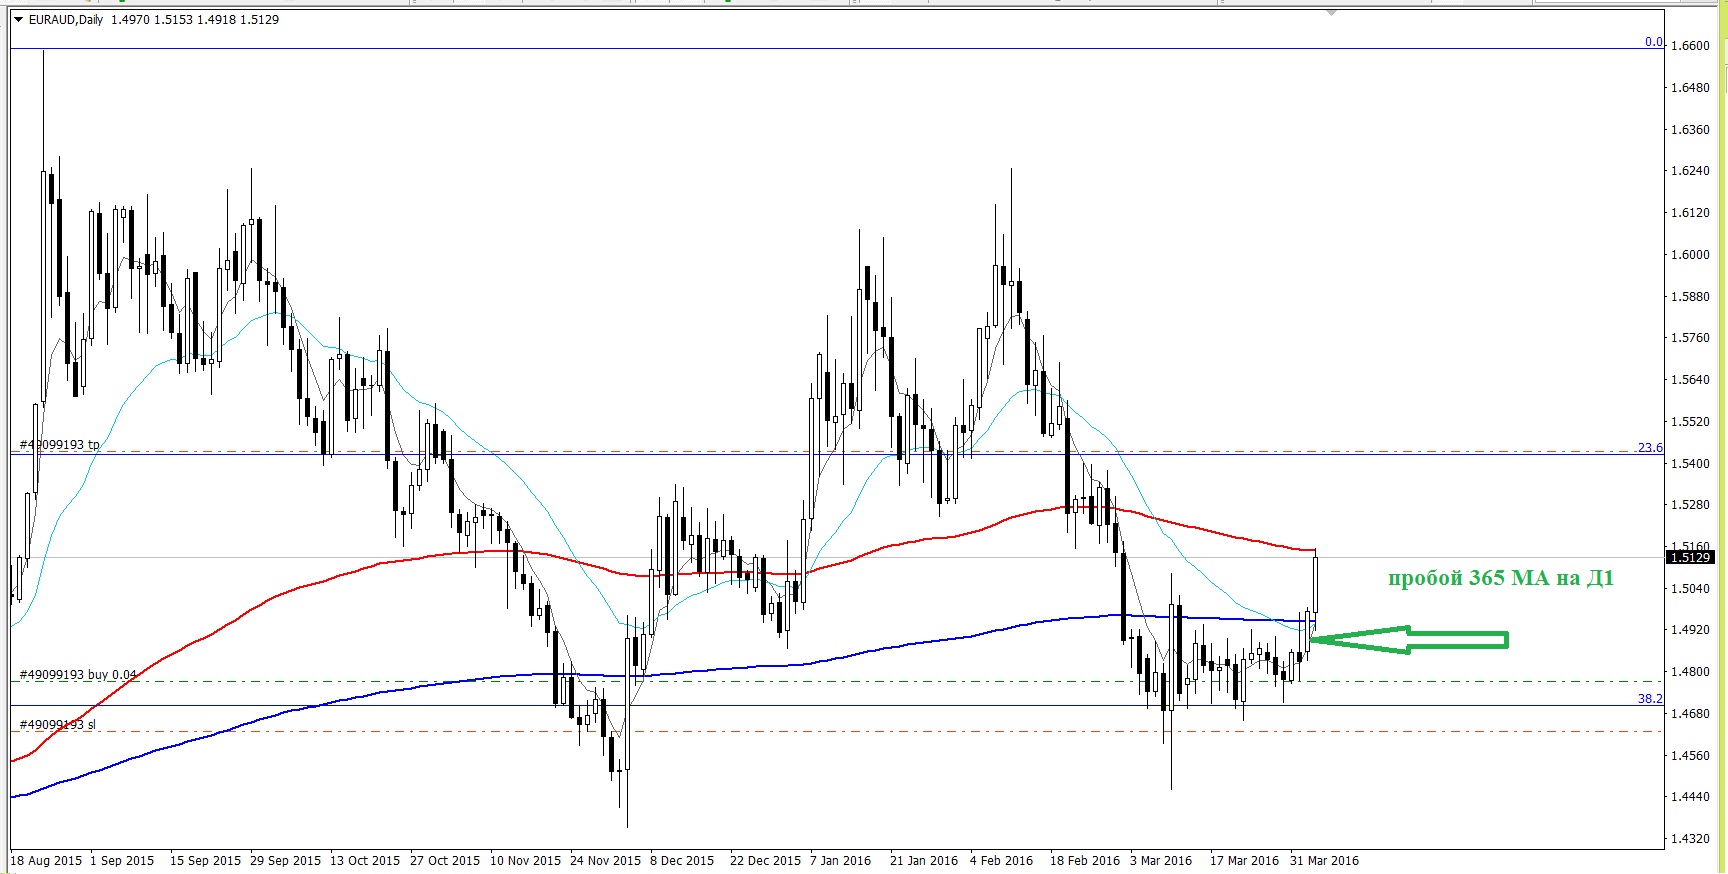The height and width of the screenshot is (874, 1728).
Task: Select the EURAUD,Daily chart title text
Action: (65, 20)
